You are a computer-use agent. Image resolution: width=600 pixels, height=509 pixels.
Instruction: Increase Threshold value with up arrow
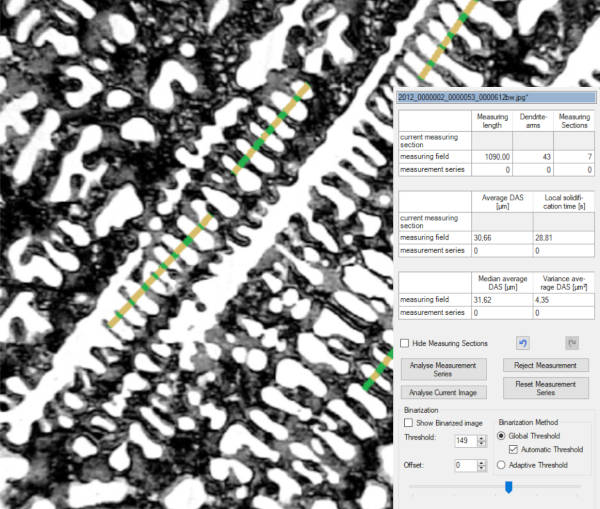click(482, 438)
